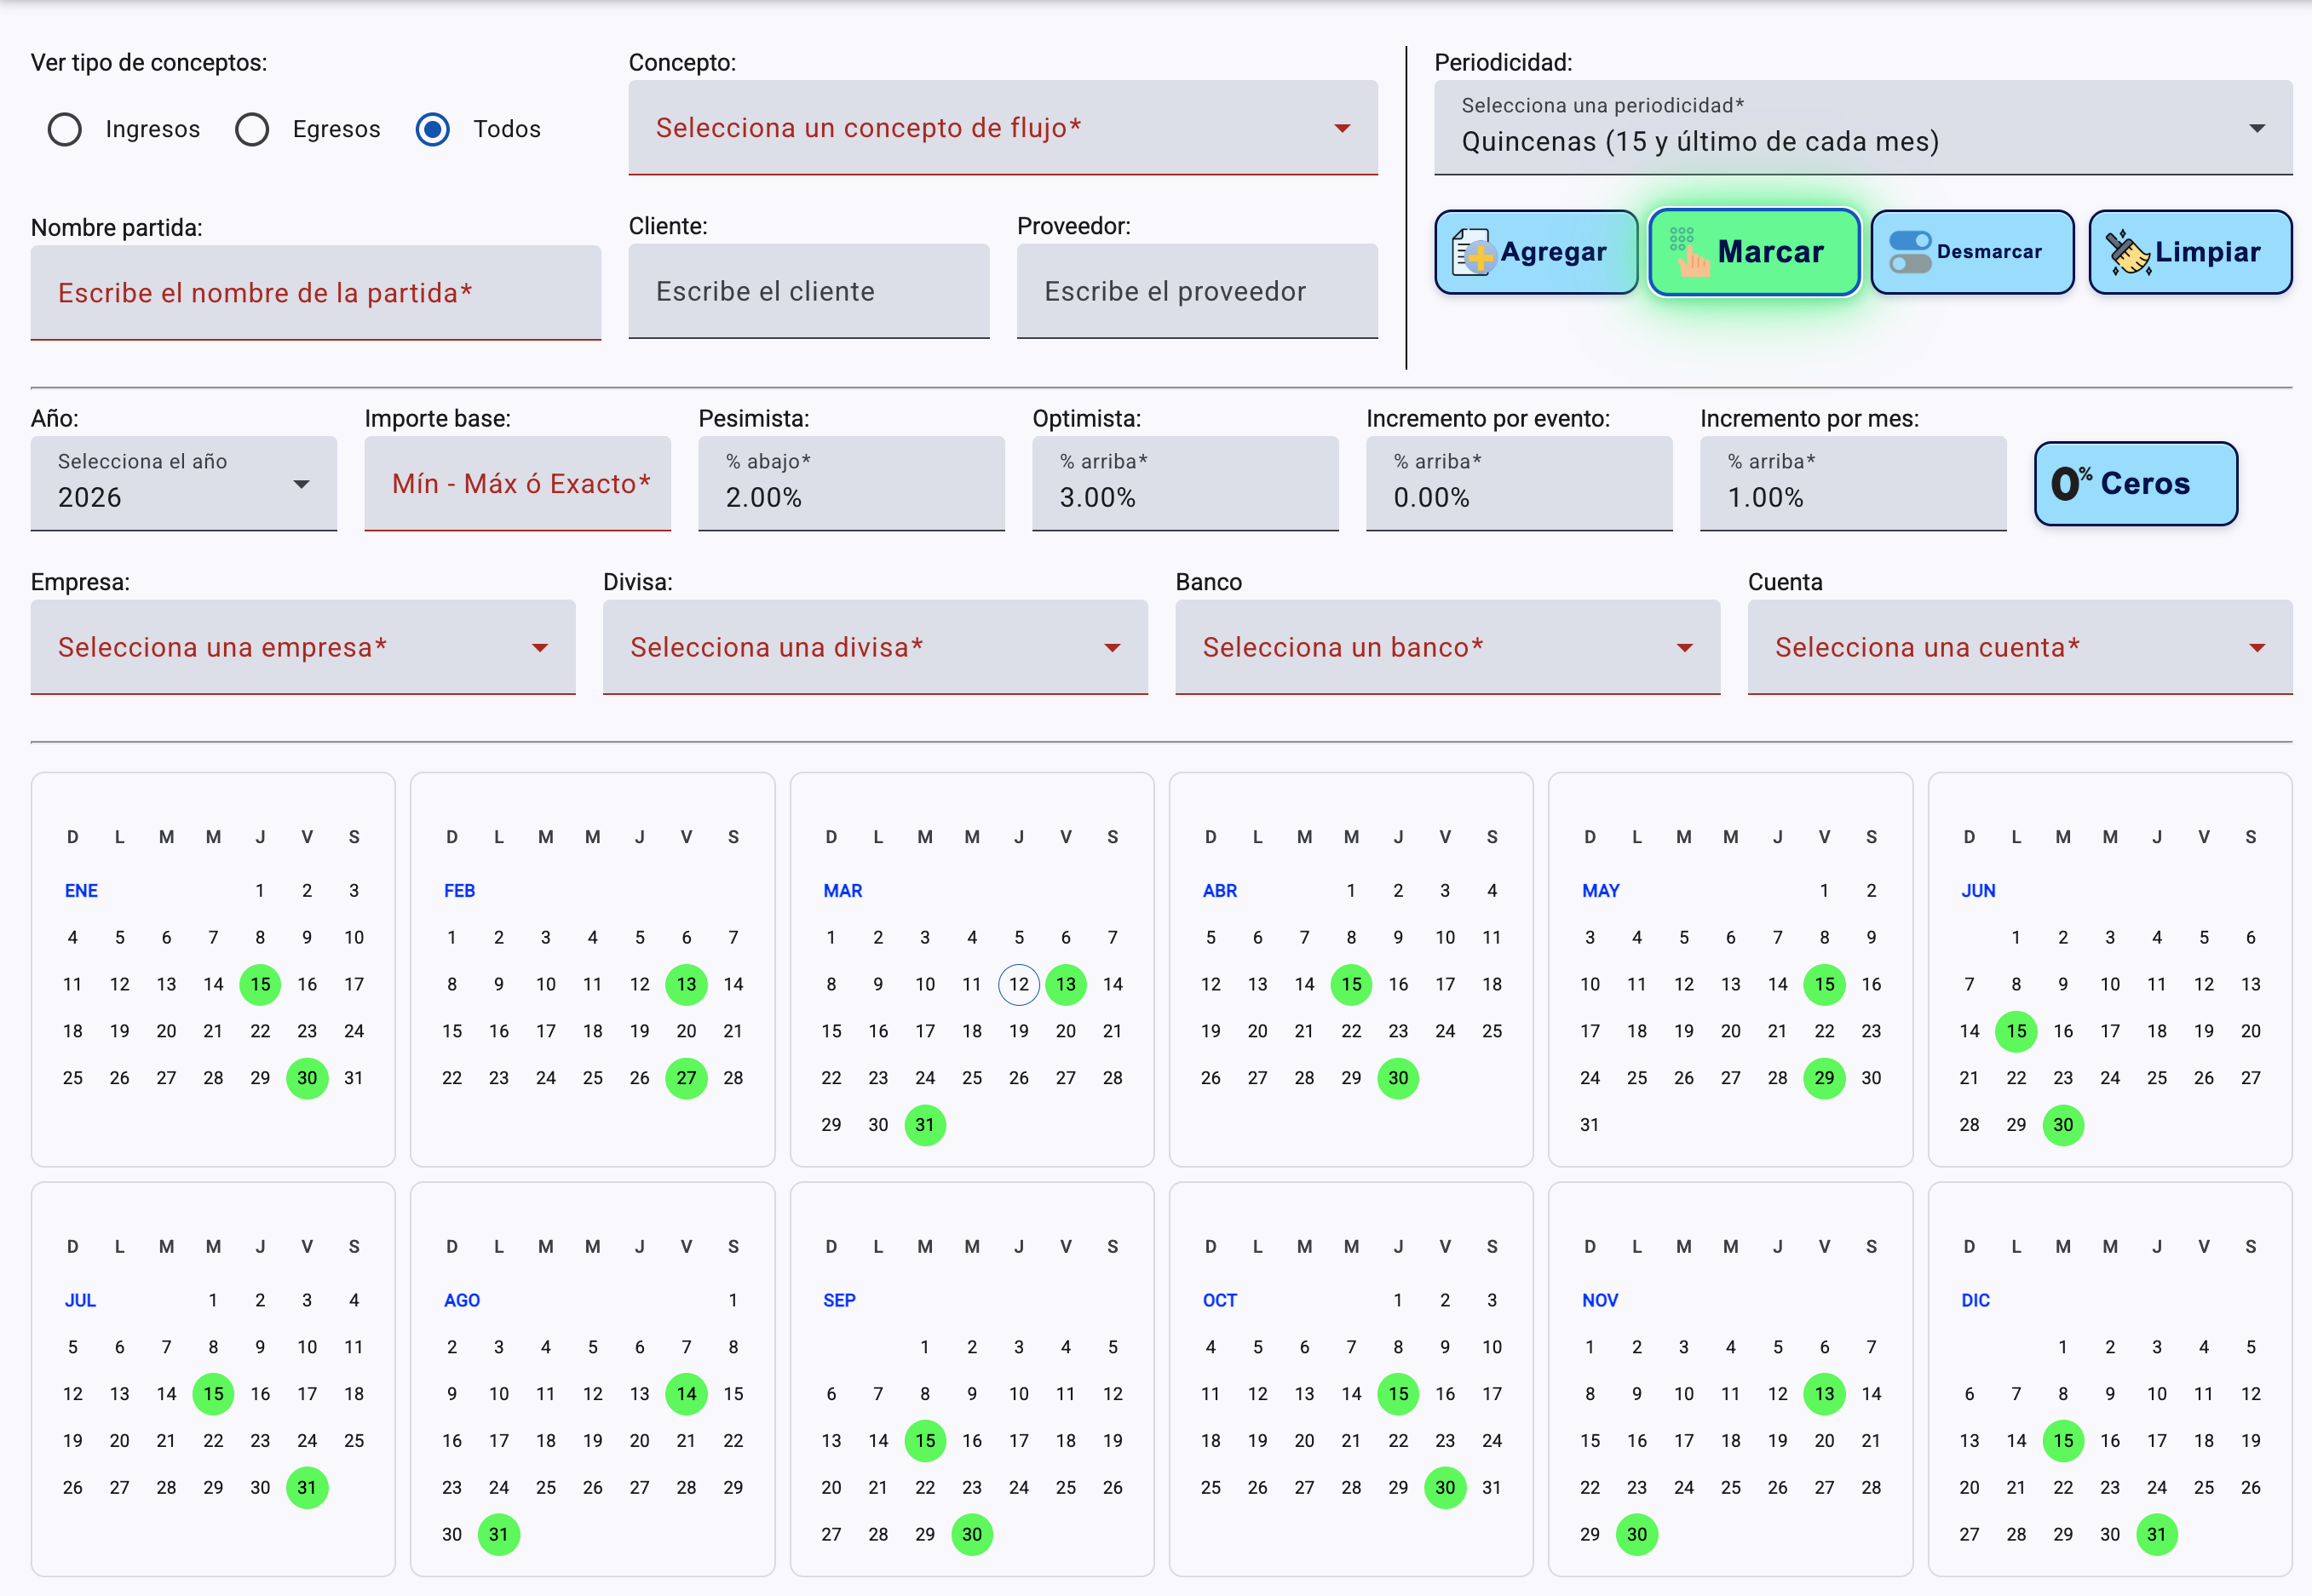Open the Selecciona una empresa dropdown
Image resolution: width=2312 pixels, height=1596 pixels.
(302, 648)
